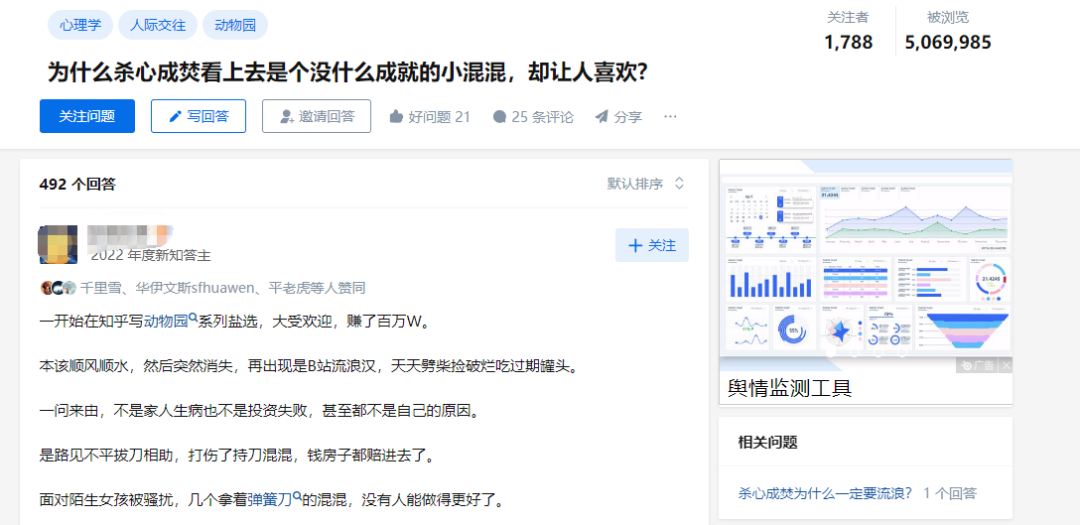This screenshot has height=525, width=1080.
Task: Open related question 杀心成焚为什么一定要流浪?
Action: point(825,493)
